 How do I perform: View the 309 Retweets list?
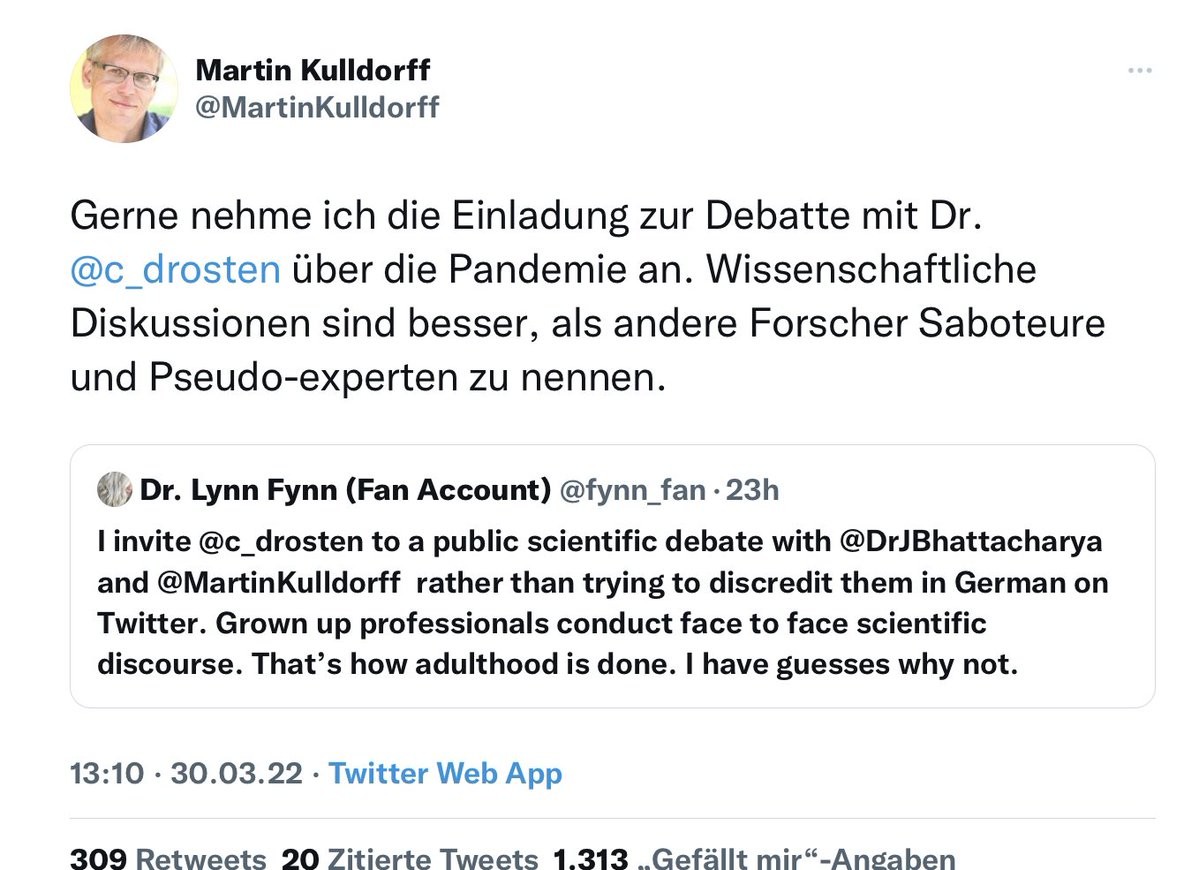pyautogui.click(x=167, y=858)
